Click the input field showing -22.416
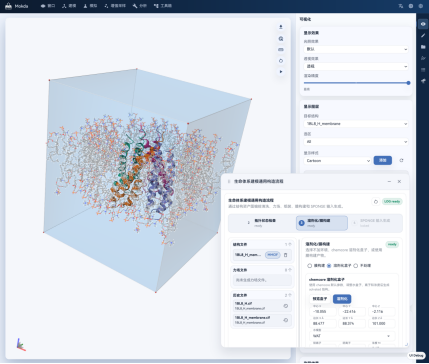Image resolution: width=429 pixels, height=364 pixels. pyautogui.click(x=352, y=312)
